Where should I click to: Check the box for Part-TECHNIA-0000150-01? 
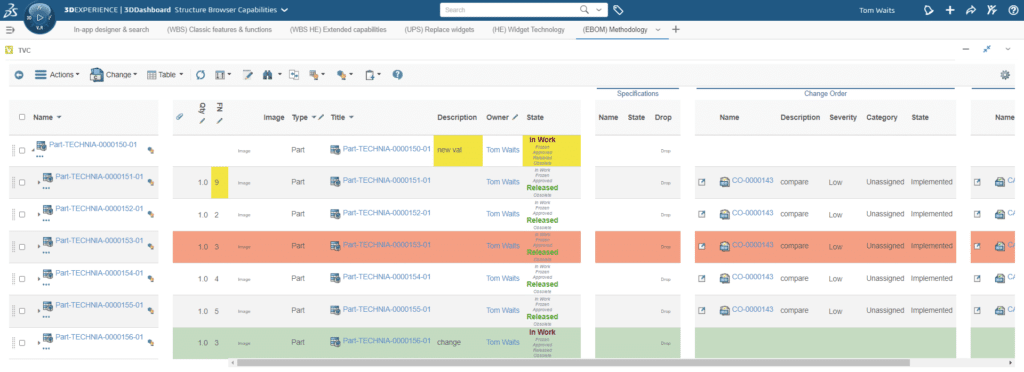pyautogui.click(x=22, y=151)
